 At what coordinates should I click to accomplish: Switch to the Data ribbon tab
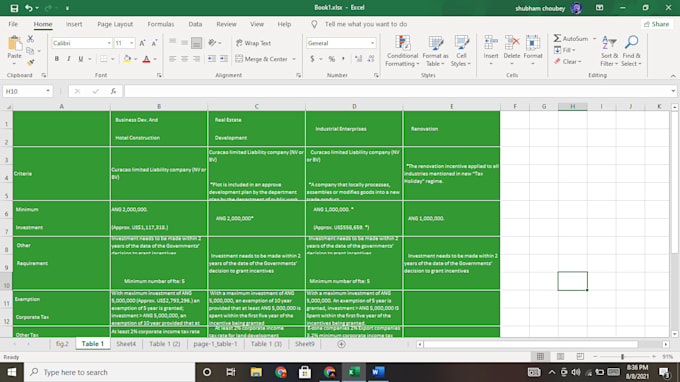[195, 24]
